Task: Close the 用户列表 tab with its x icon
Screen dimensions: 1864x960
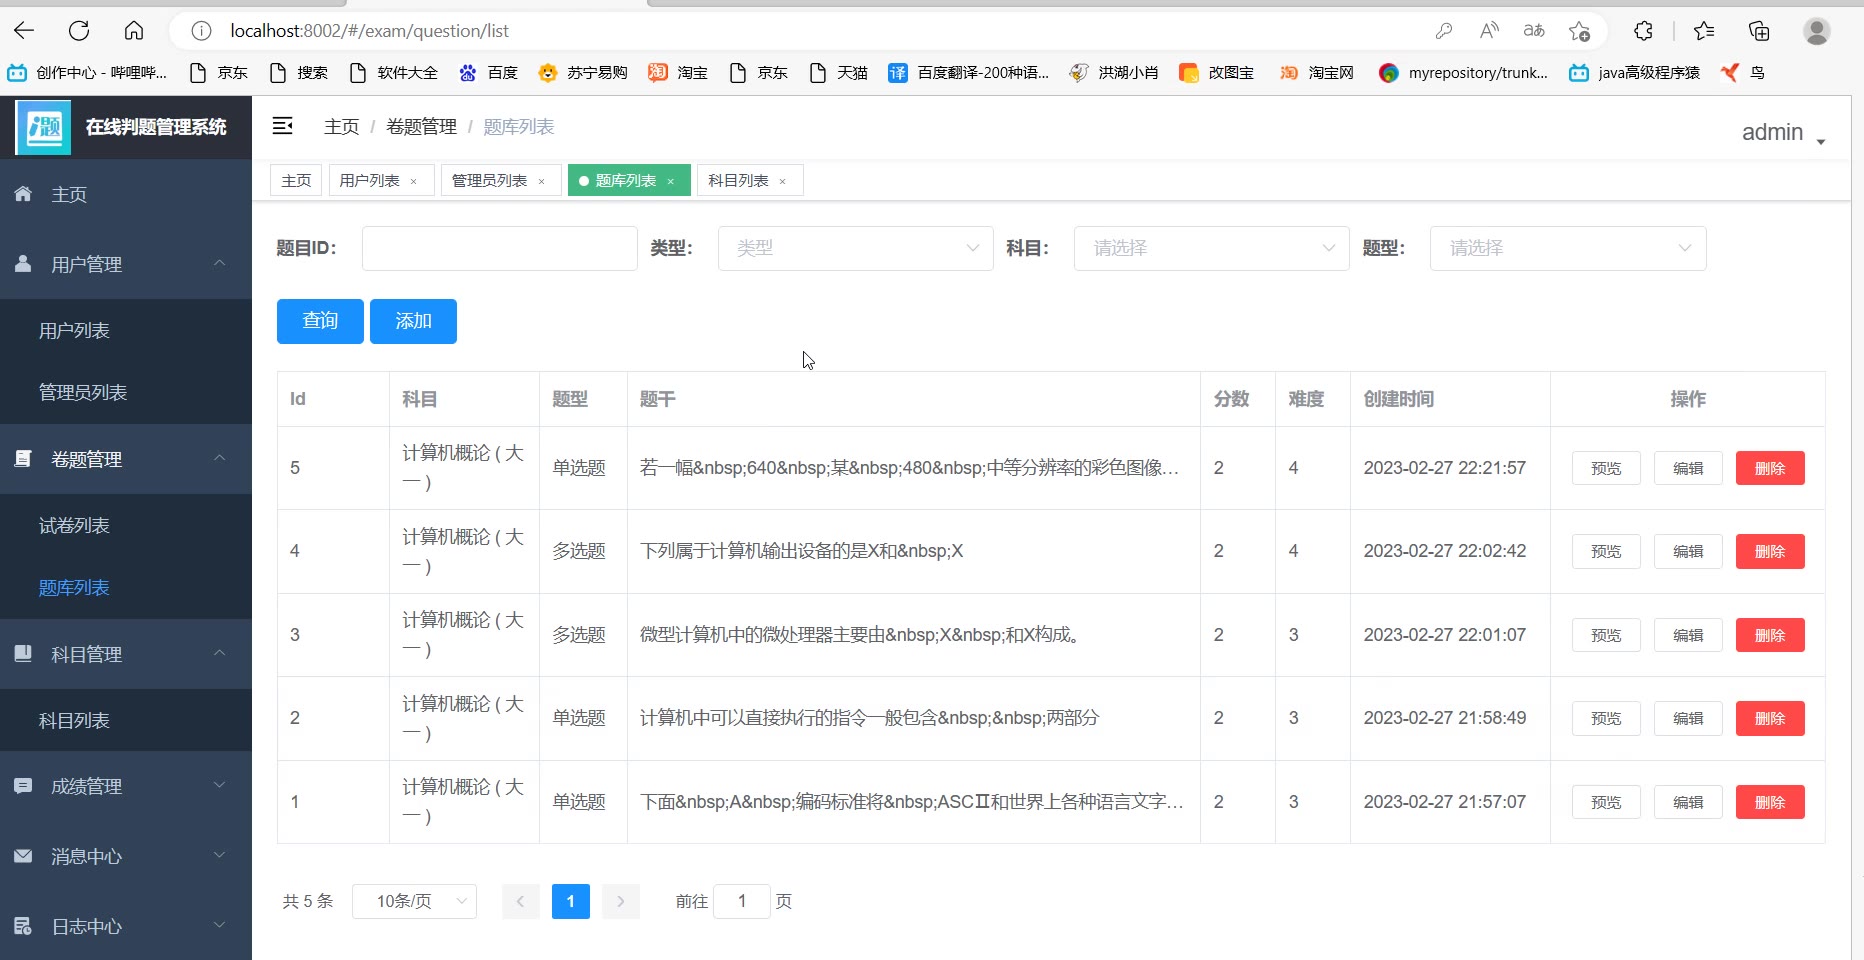Action: 413,181
